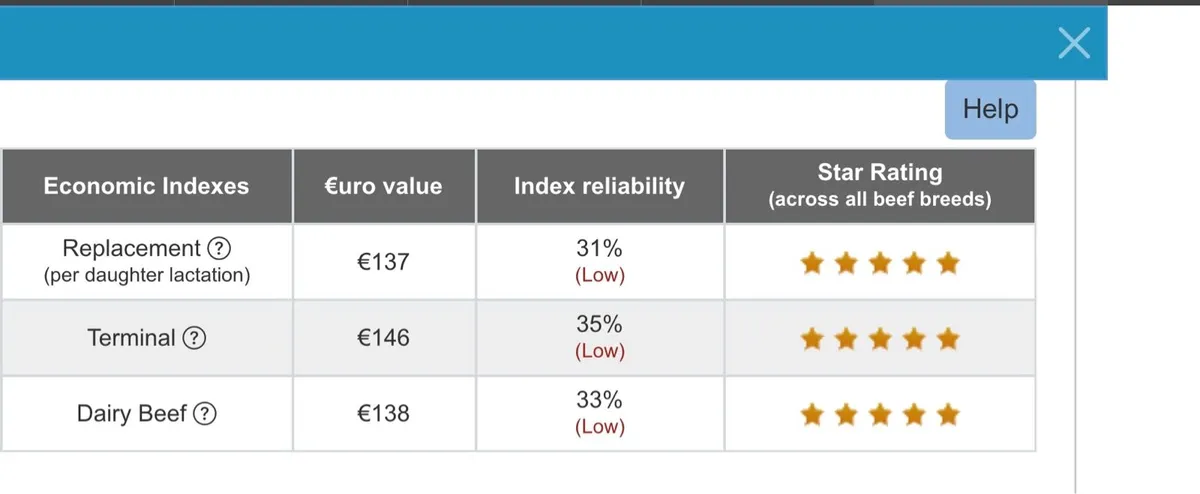
Task: Click the Economic Indexes column header
Action: coord(146,186)
